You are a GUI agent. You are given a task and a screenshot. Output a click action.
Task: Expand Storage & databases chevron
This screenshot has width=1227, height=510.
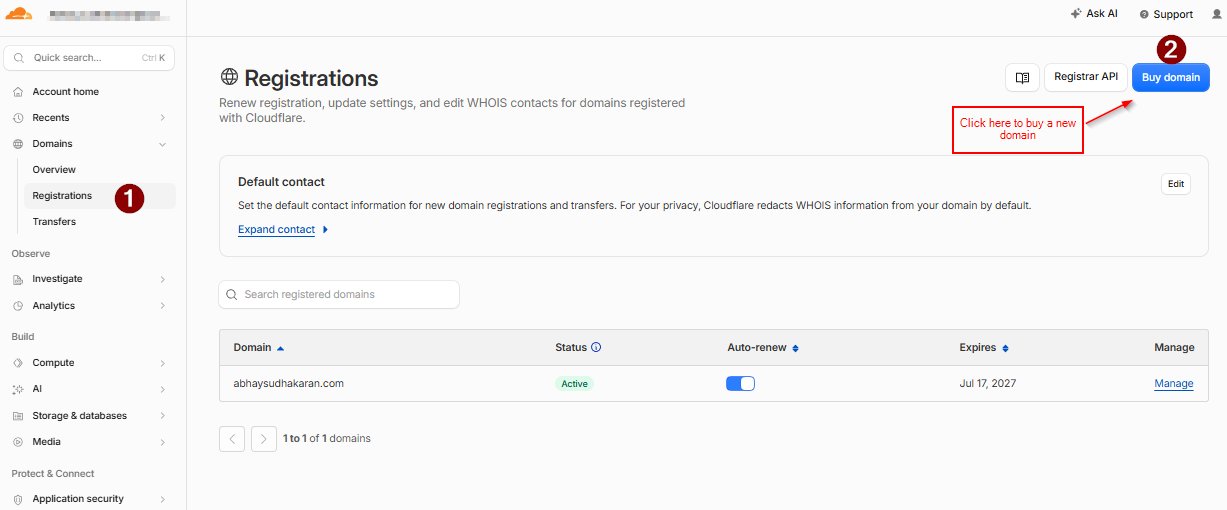click(x=162, y=416)
